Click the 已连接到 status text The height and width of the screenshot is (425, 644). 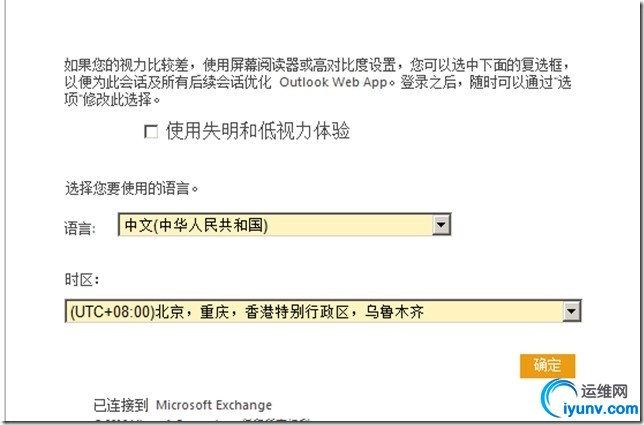pyautogui.click(x=120, y=405)
